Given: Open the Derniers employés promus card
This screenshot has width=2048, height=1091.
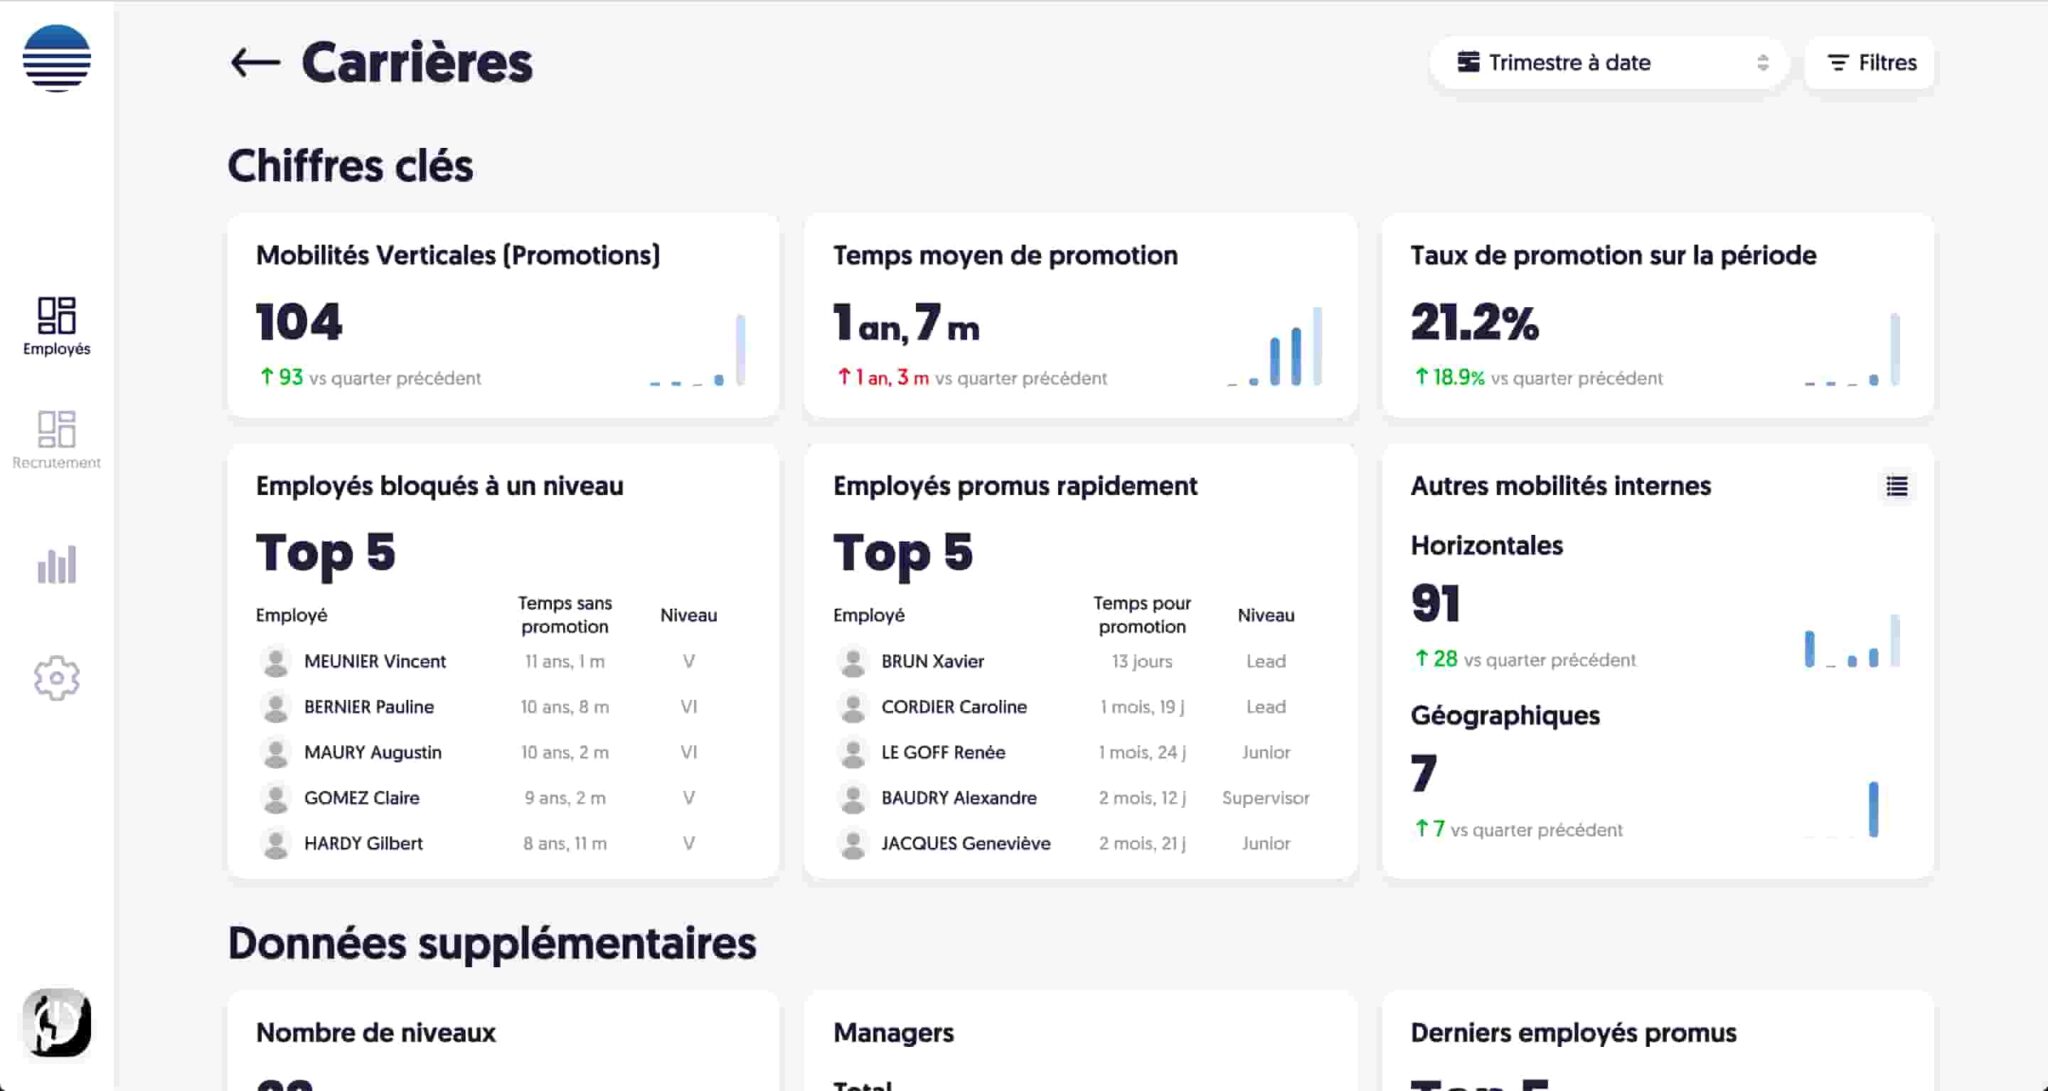Looking at the screenshot, I should 1573,1033.
